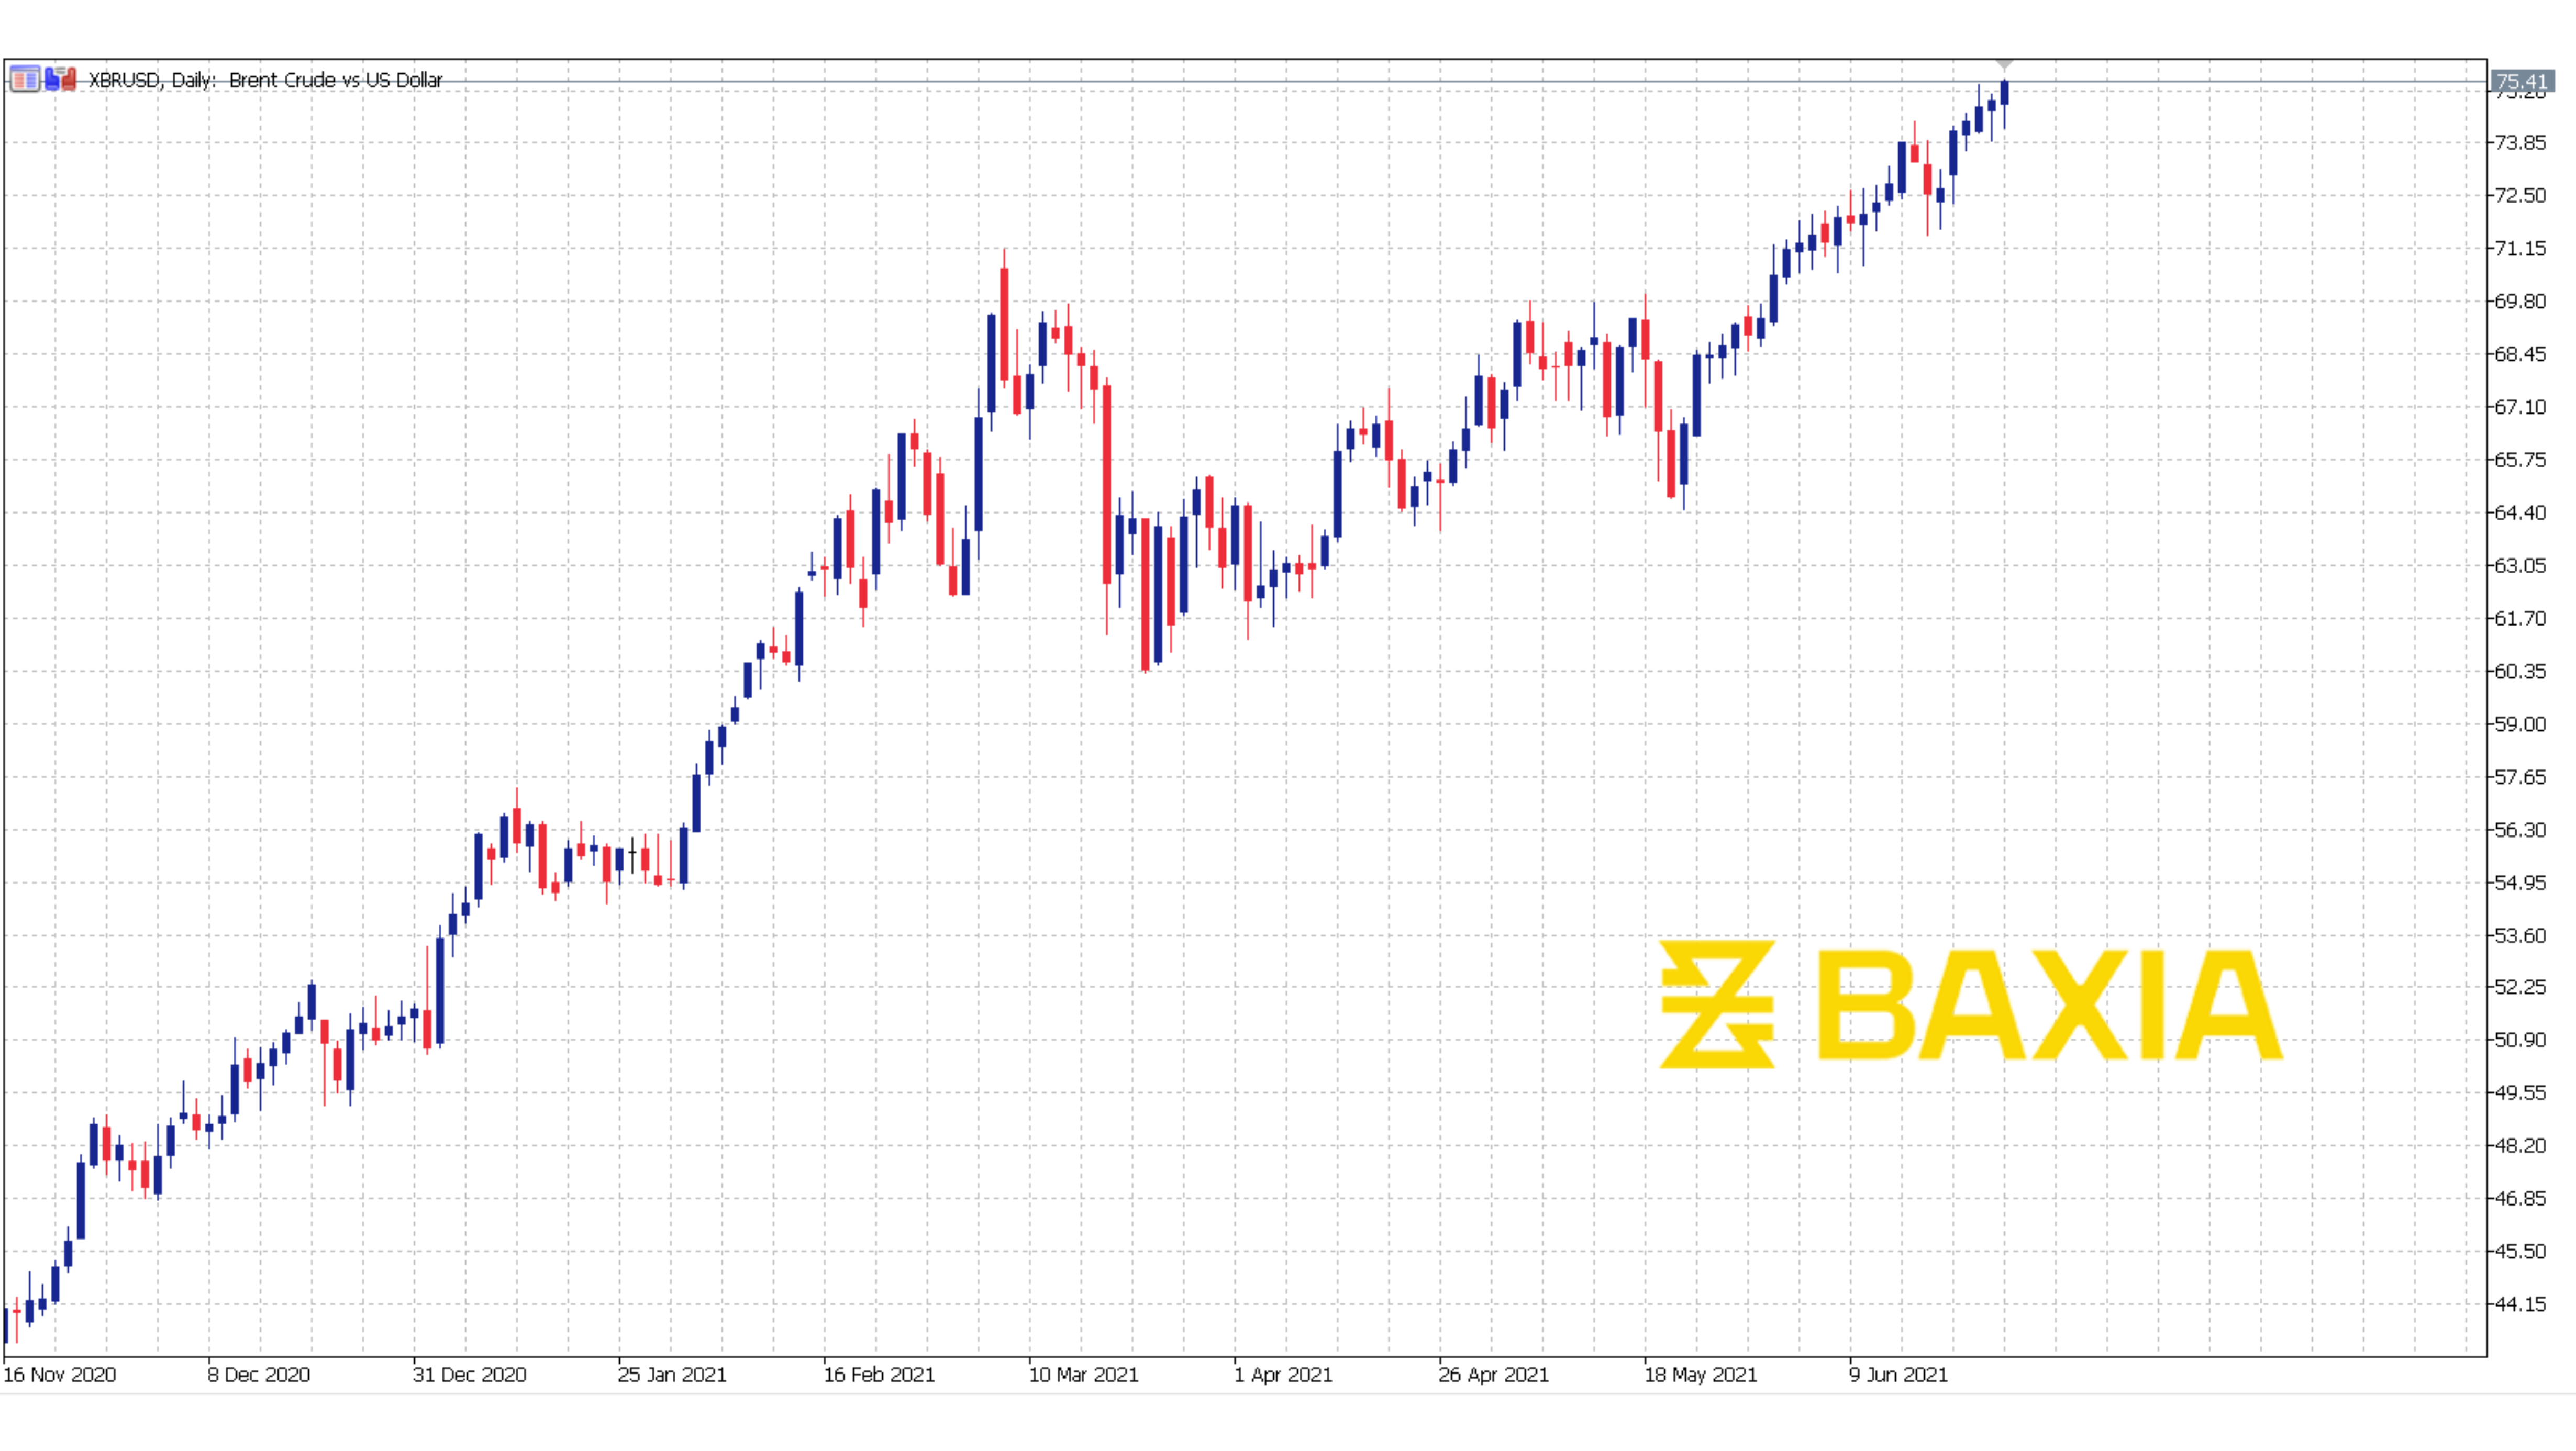This screenshot has width=2576, height=1451.
Task: Click the 64.40 price axis label
Action: pyautogui.click(x=2520, y=513)
